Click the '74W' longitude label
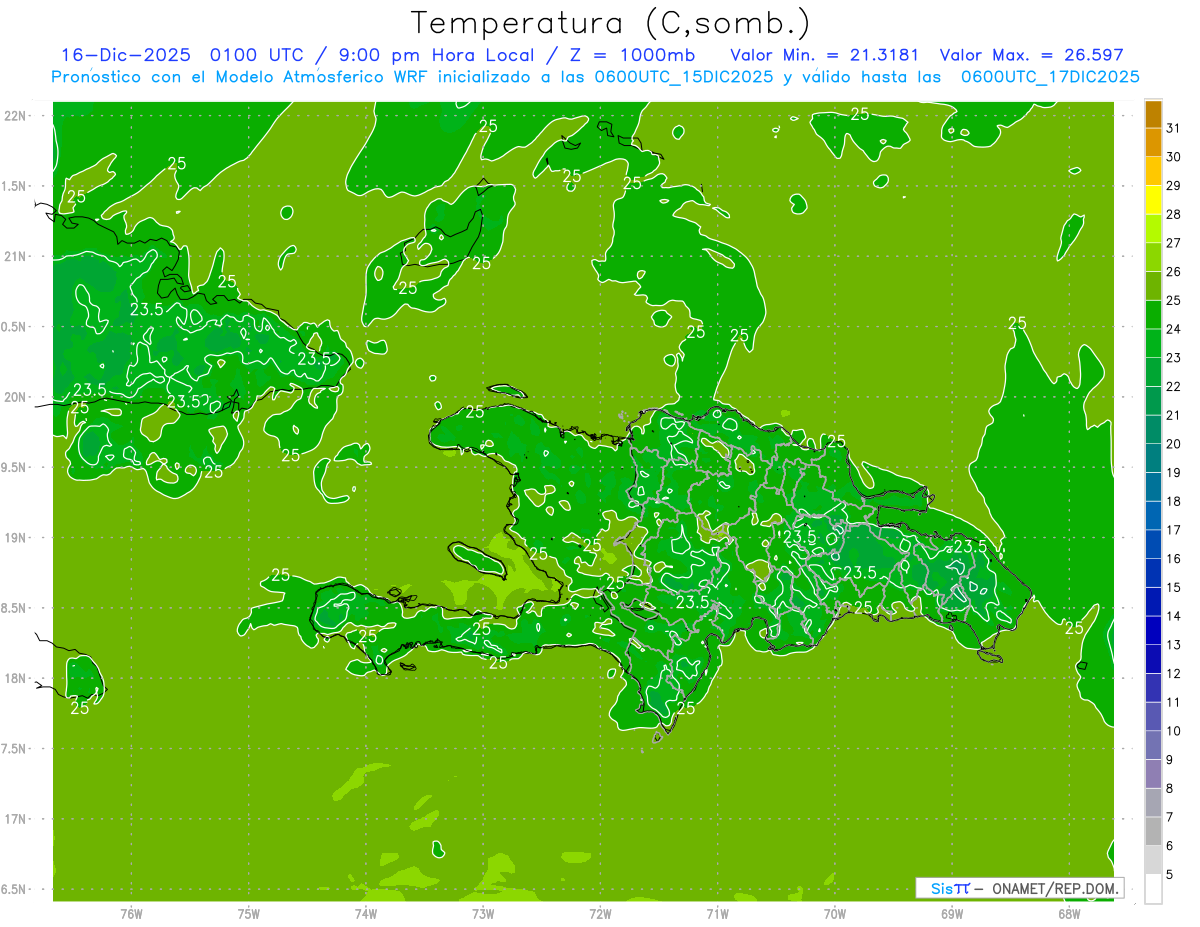Screen dimensions: 1200x927 tap(366, 913)
